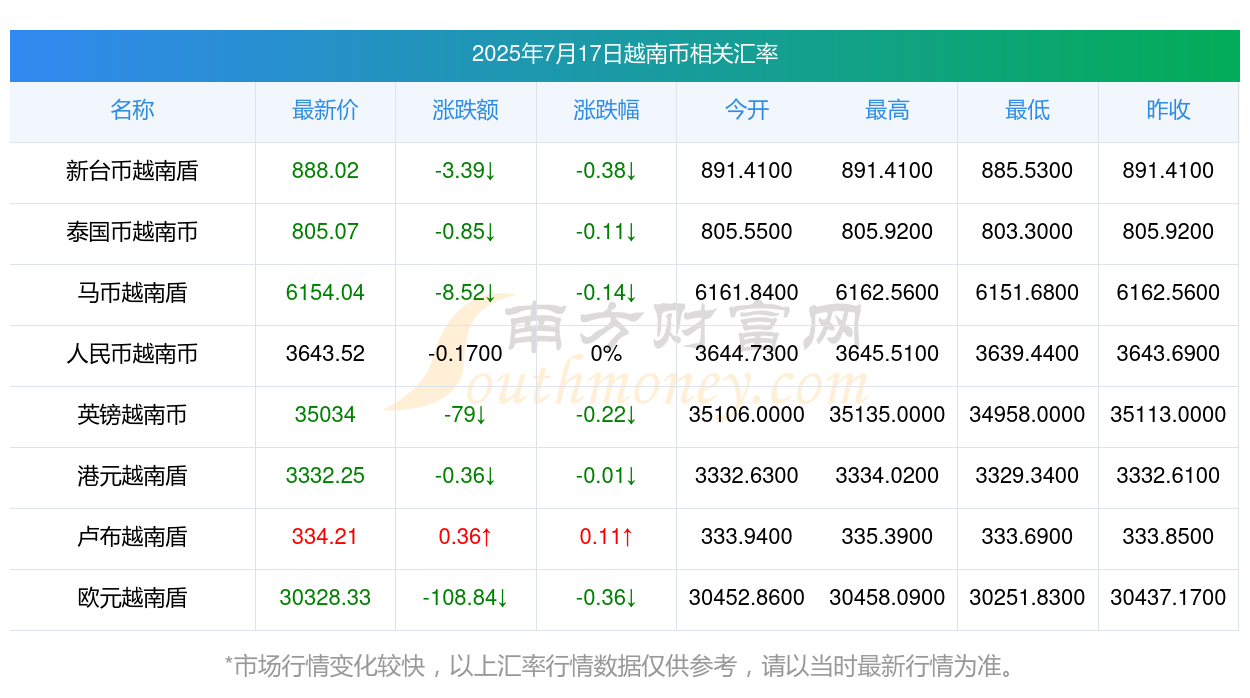Click high value 3645.5100
Screen dimensions: 1250x698
[x=887, y=354]
